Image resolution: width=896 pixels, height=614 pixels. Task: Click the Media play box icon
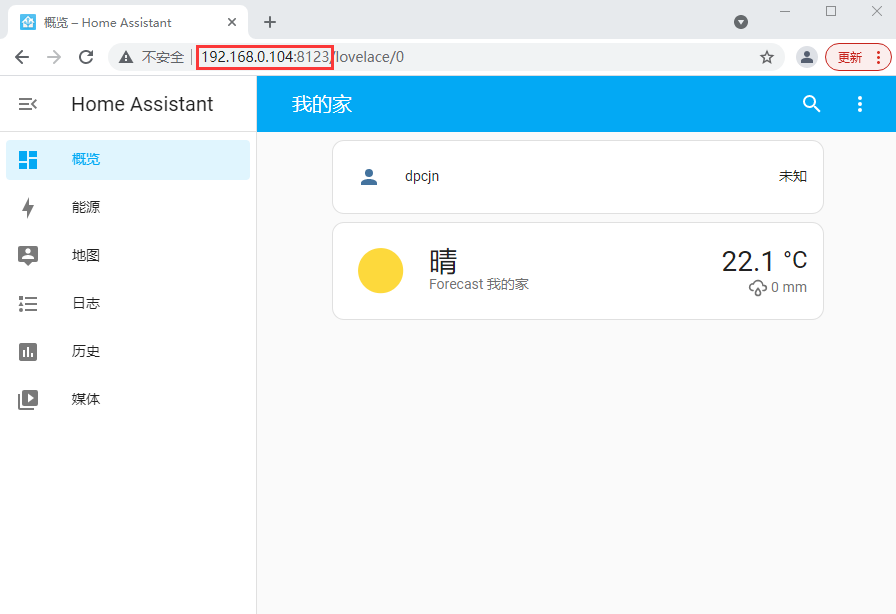28,400
